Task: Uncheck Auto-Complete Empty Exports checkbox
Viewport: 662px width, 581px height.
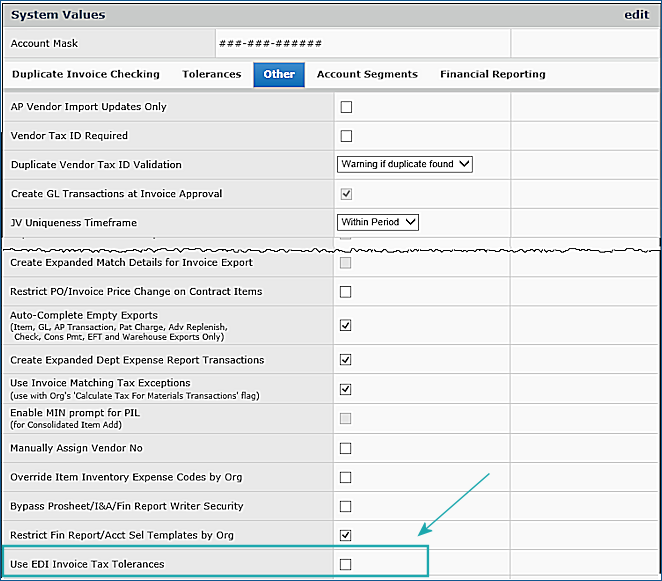Action: click(x=346, y=325)
